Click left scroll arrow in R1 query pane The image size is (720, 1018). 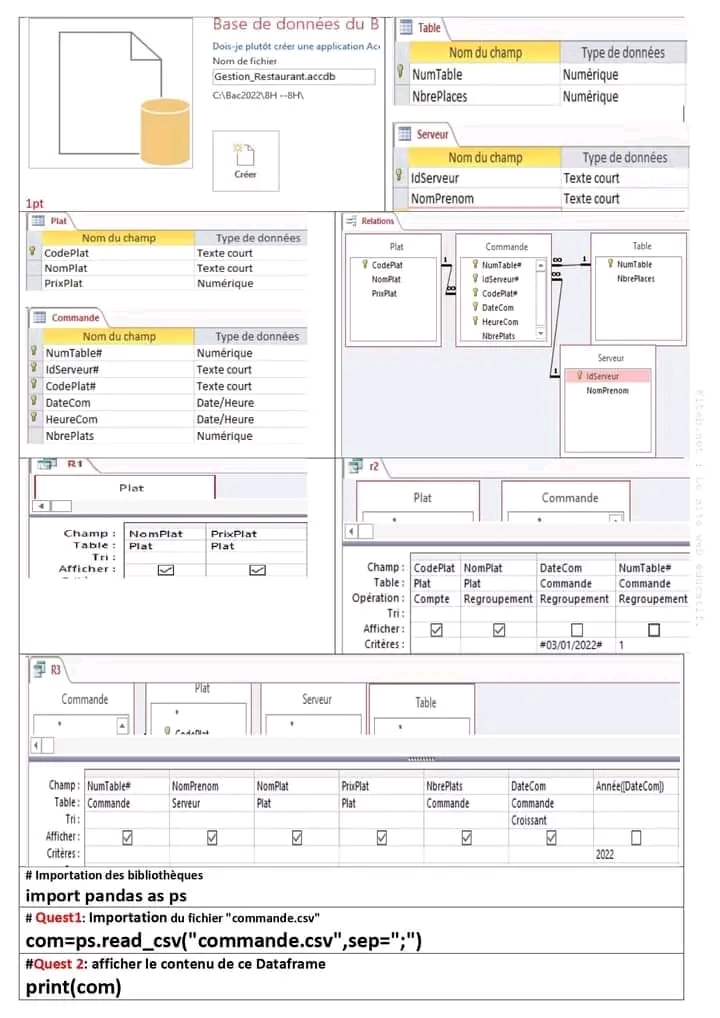coord(41,506)
